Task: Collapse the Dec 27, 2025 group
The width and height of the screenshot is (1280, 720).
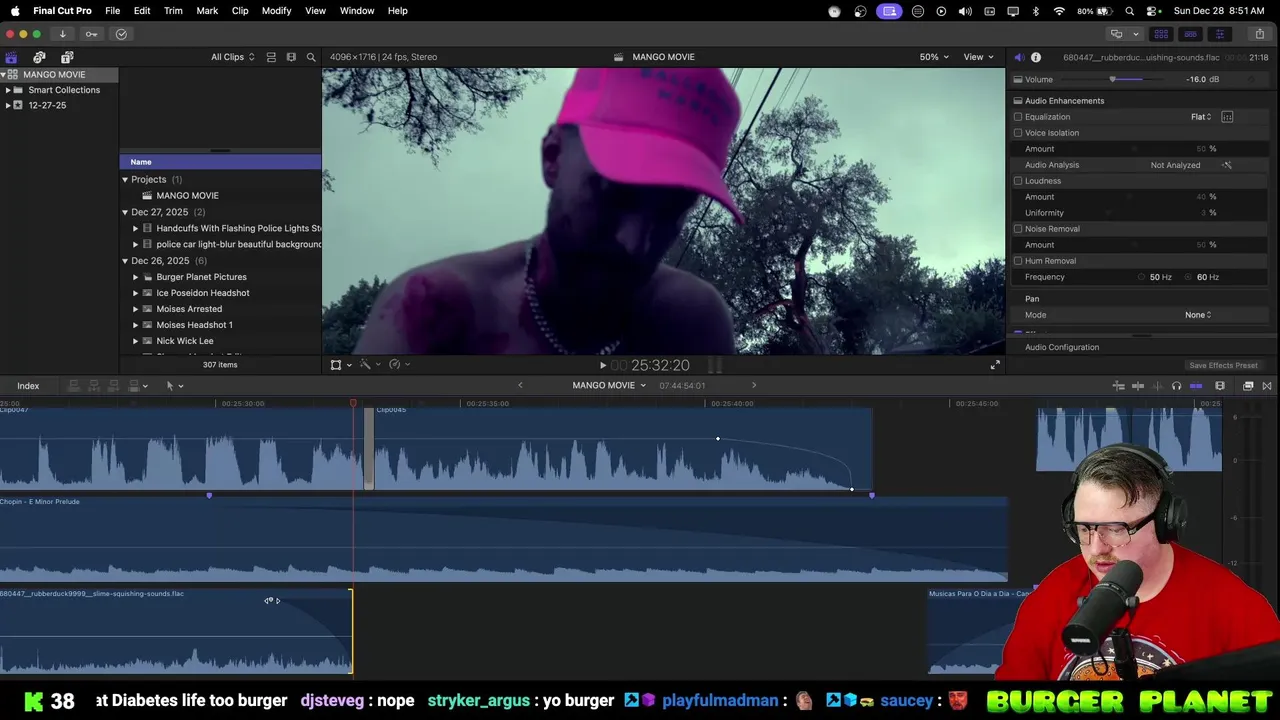Action: 125,212
